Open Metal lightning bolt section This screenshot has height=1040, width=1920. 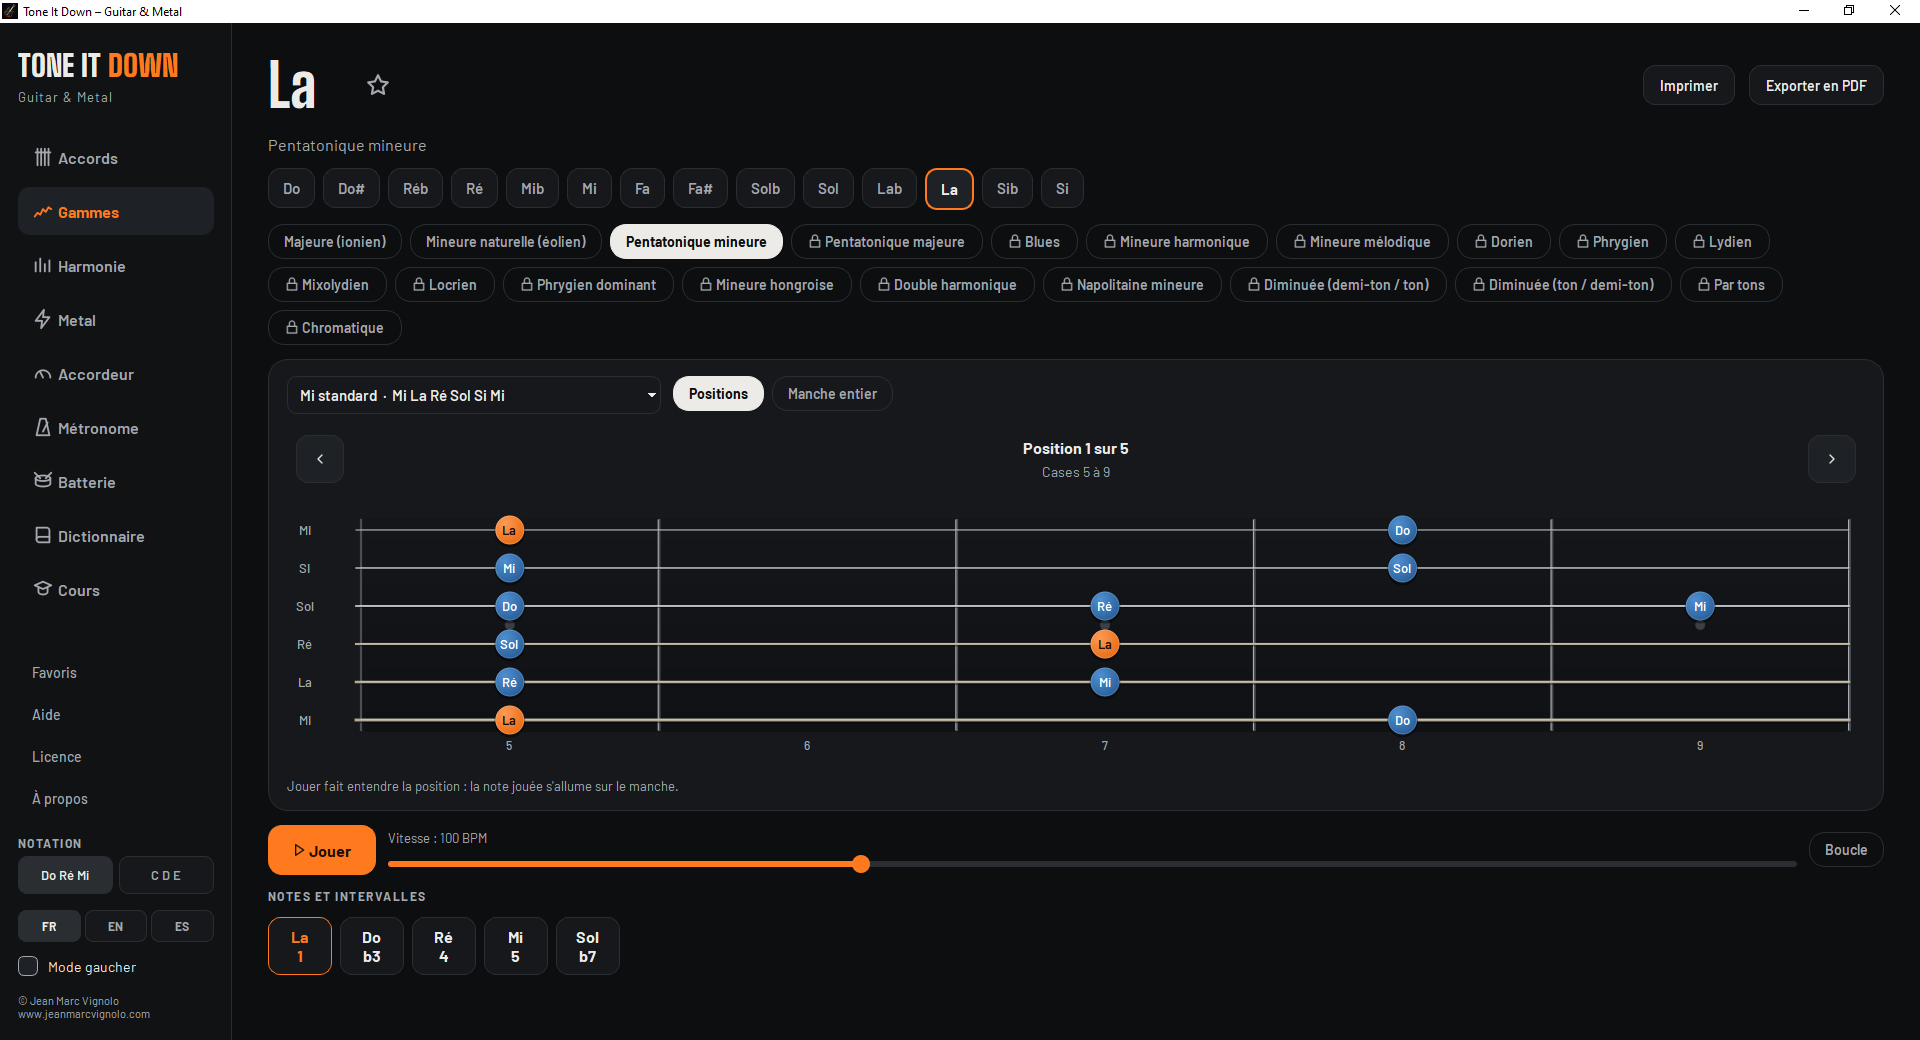tap(43, 320)
